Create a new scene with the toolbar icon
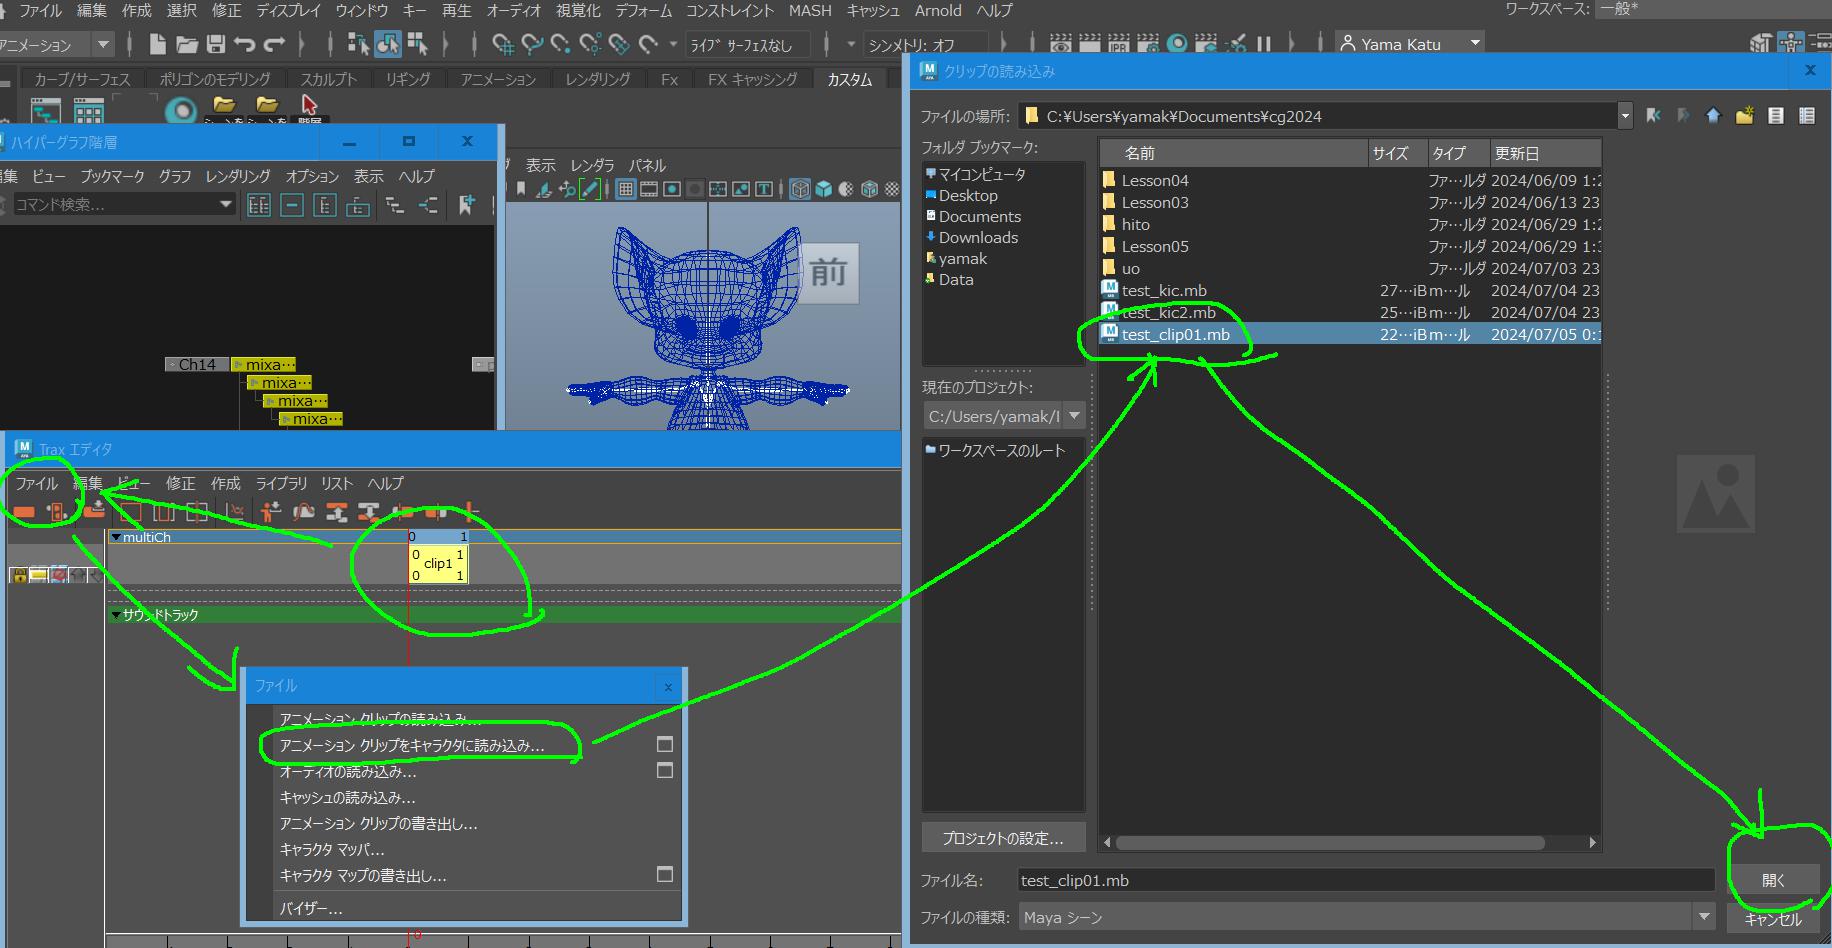 click(157, 44)
